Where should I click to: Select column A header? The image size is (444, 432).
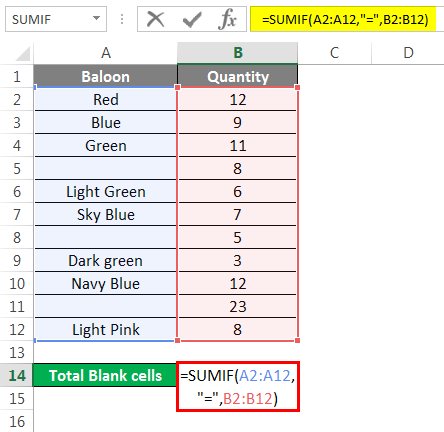pyautogui.click(x=105, y=53)
